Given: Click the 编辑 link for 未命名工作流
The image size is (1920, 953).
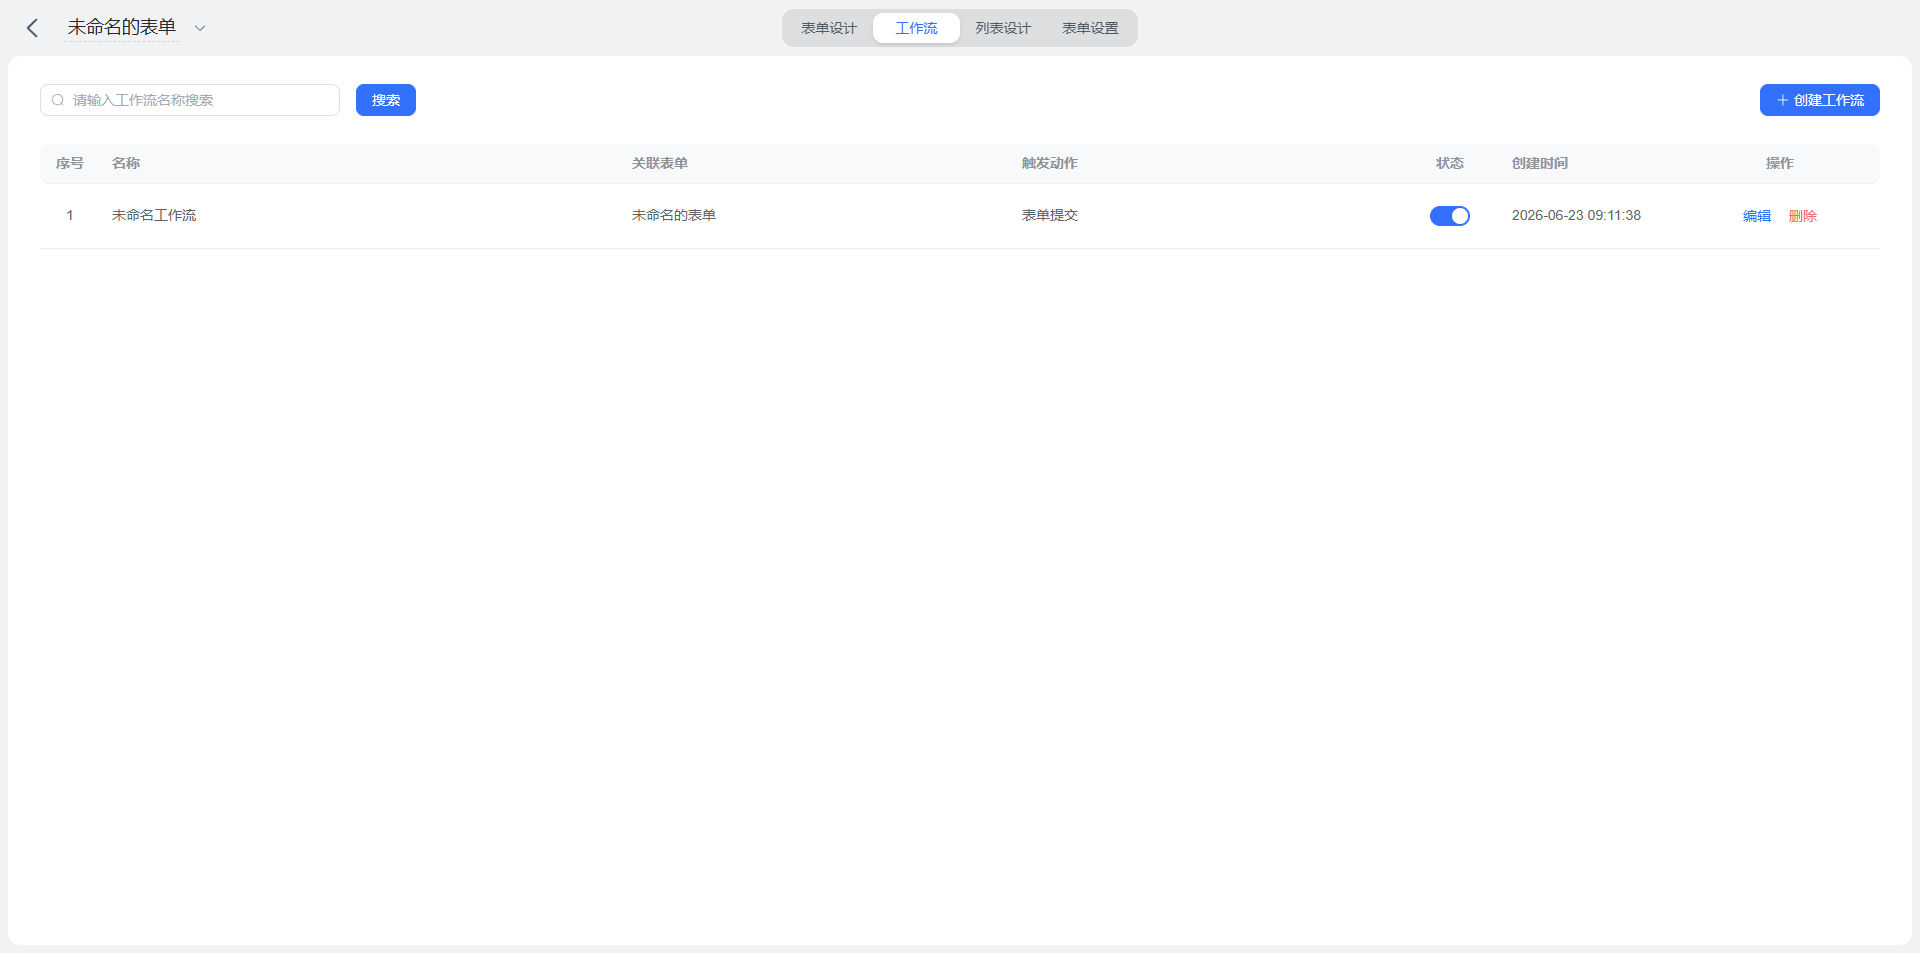Looking at the screenshot, I should coord(1757,216).
